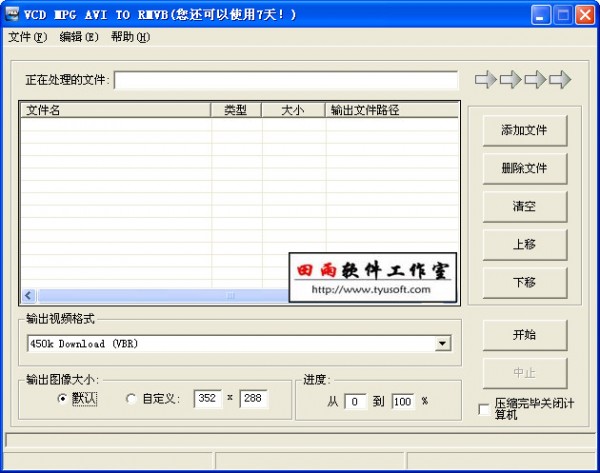The width and height of the screenshot is (600, 473).
Task: Click the 正在处理的文件 text field
Action: 286,80
